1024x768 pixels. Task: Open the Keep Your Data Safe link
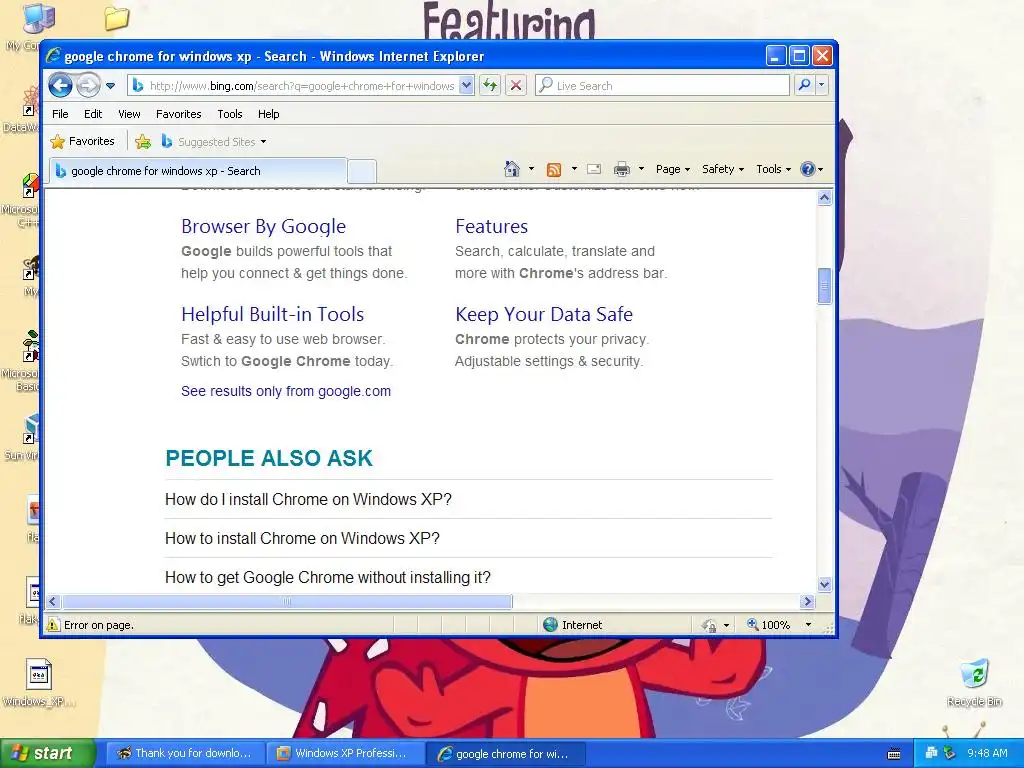pos(544,314)
